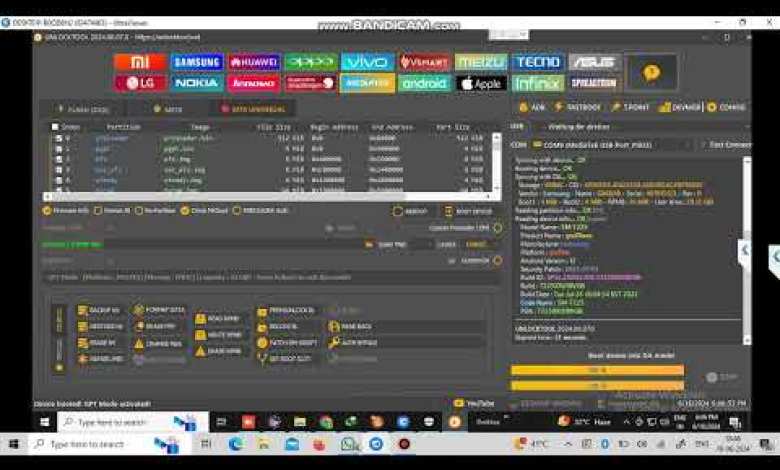Toggle the pgpt partition row checkbox

[59, 149]
